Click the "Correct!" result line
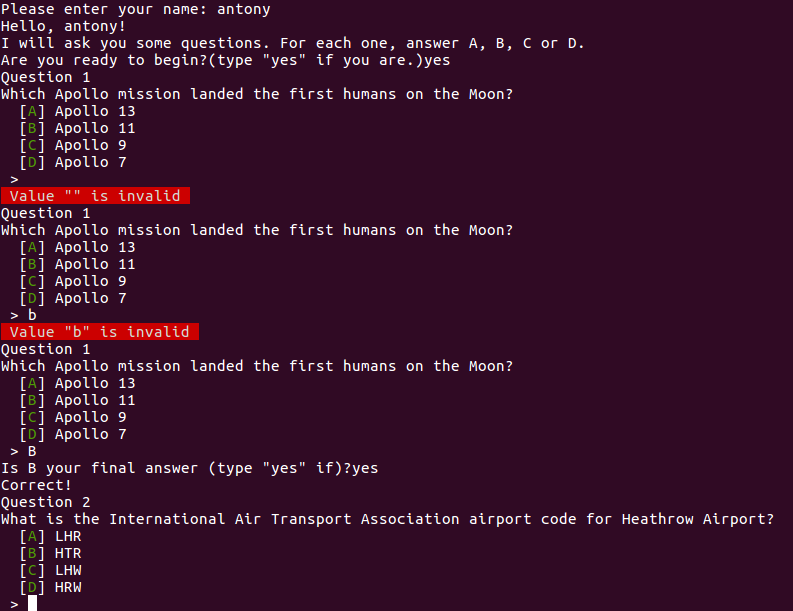This screenshot has height=611, width=793. click(37, 485)
